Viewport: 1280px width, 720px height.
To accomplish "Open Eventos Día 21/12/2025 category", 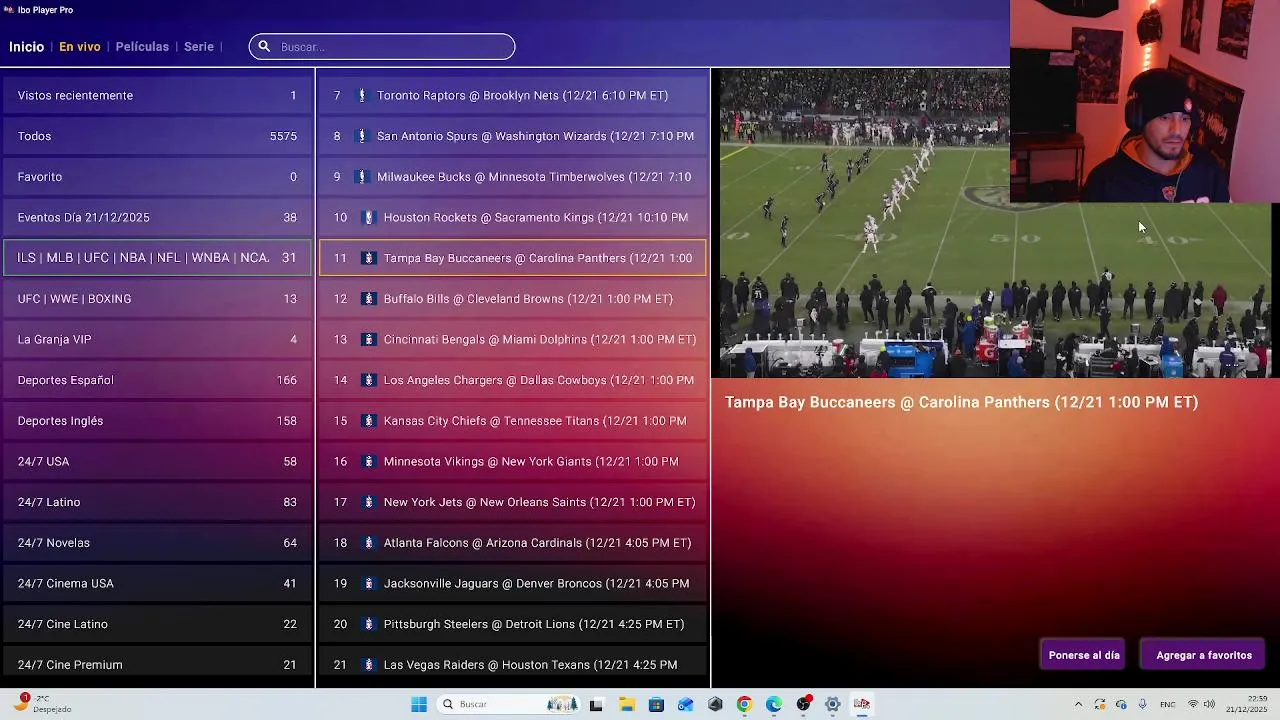I will [157, 218].
